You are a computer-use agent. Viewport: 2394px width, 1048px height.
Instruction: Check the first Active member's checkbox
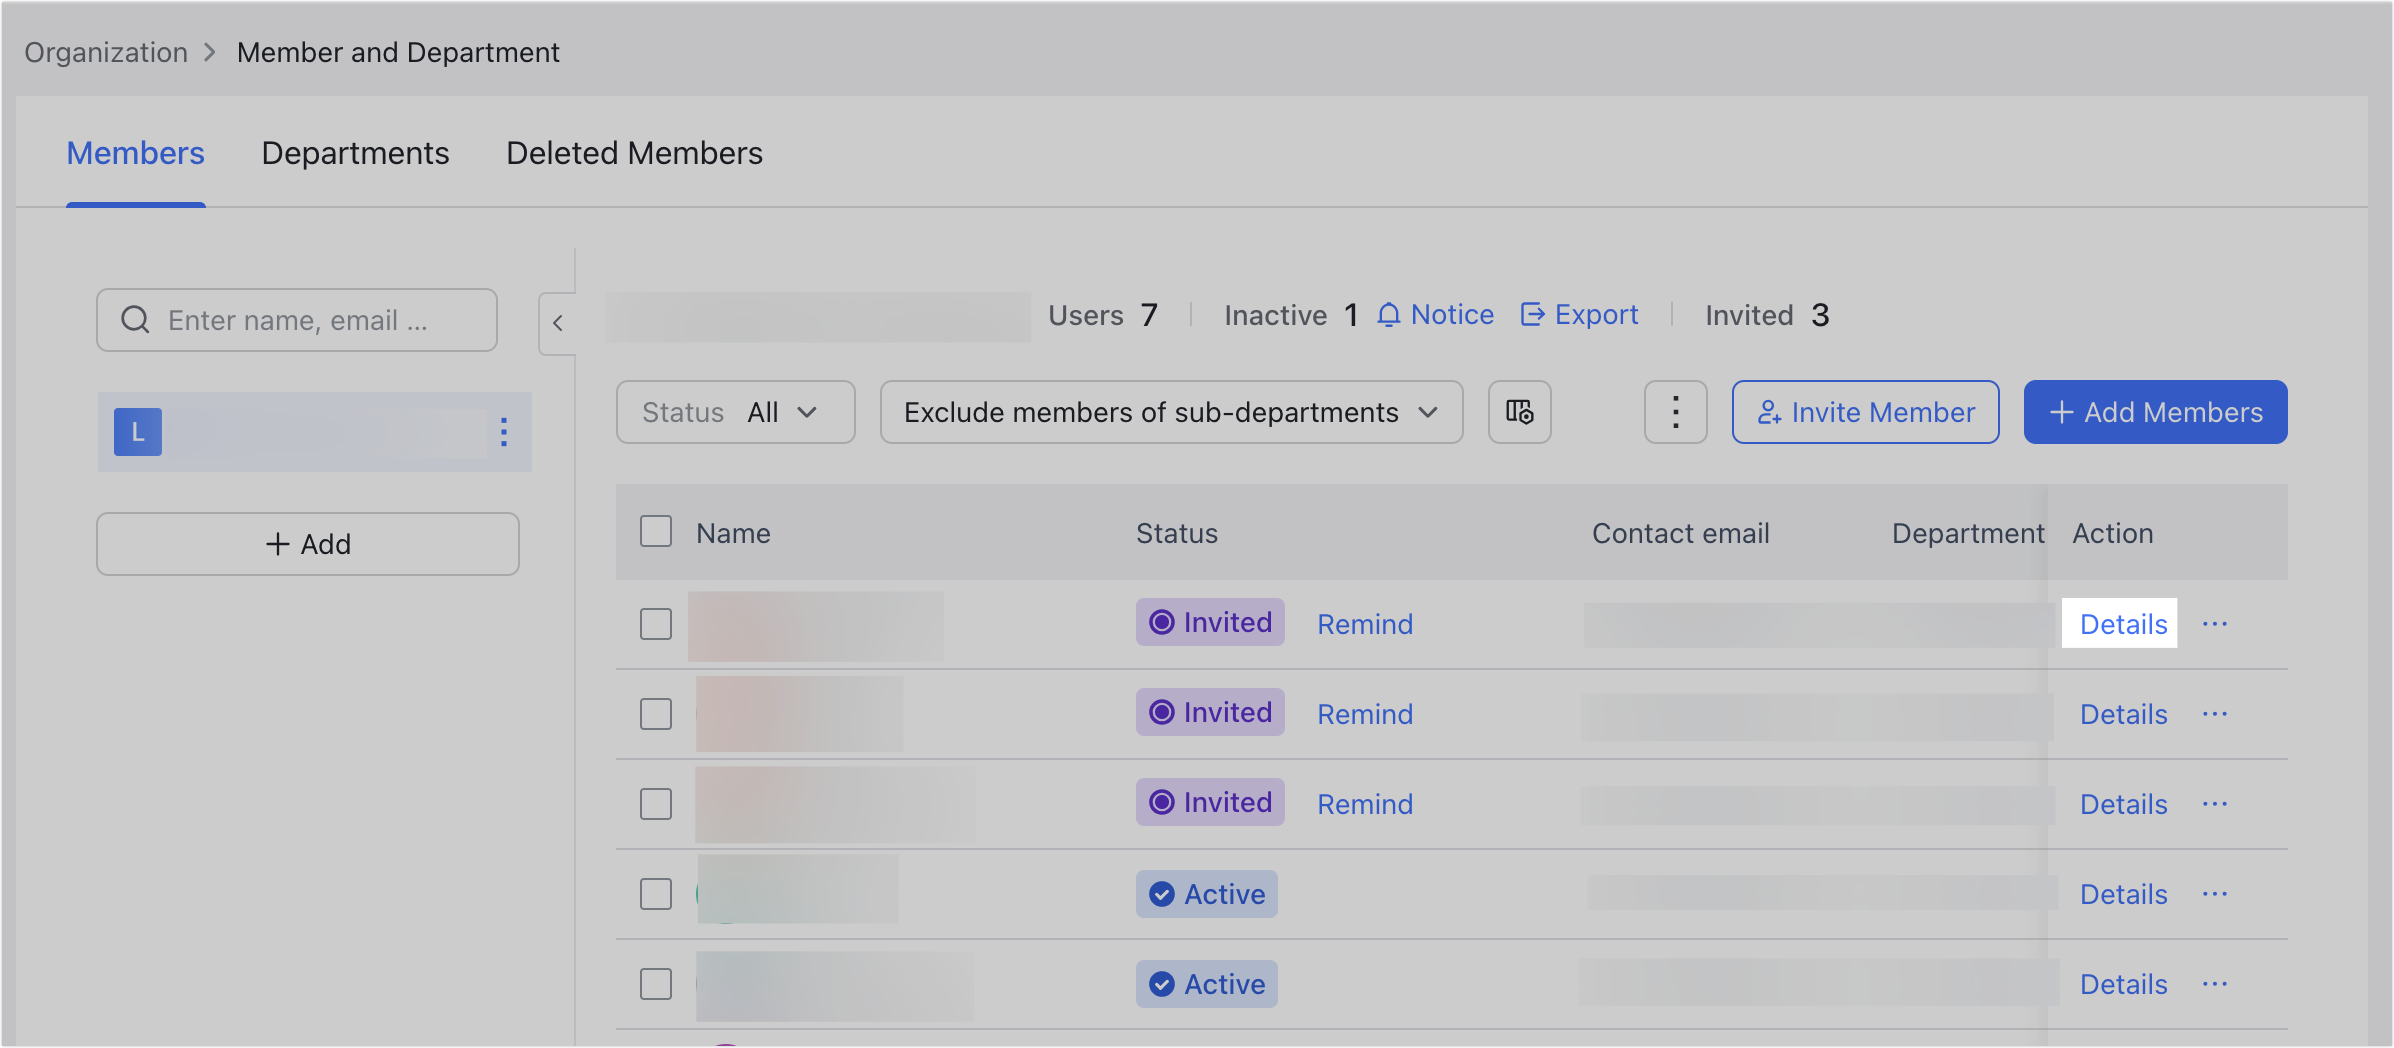coord(656,894)
